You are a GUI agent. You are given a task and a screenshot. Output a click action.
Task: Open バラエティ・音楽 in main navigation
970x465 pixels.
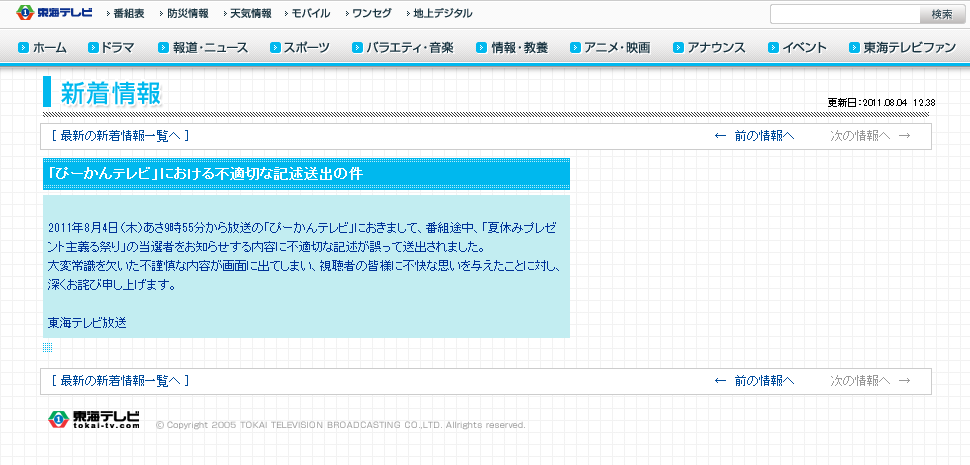(x=410, y=47)
